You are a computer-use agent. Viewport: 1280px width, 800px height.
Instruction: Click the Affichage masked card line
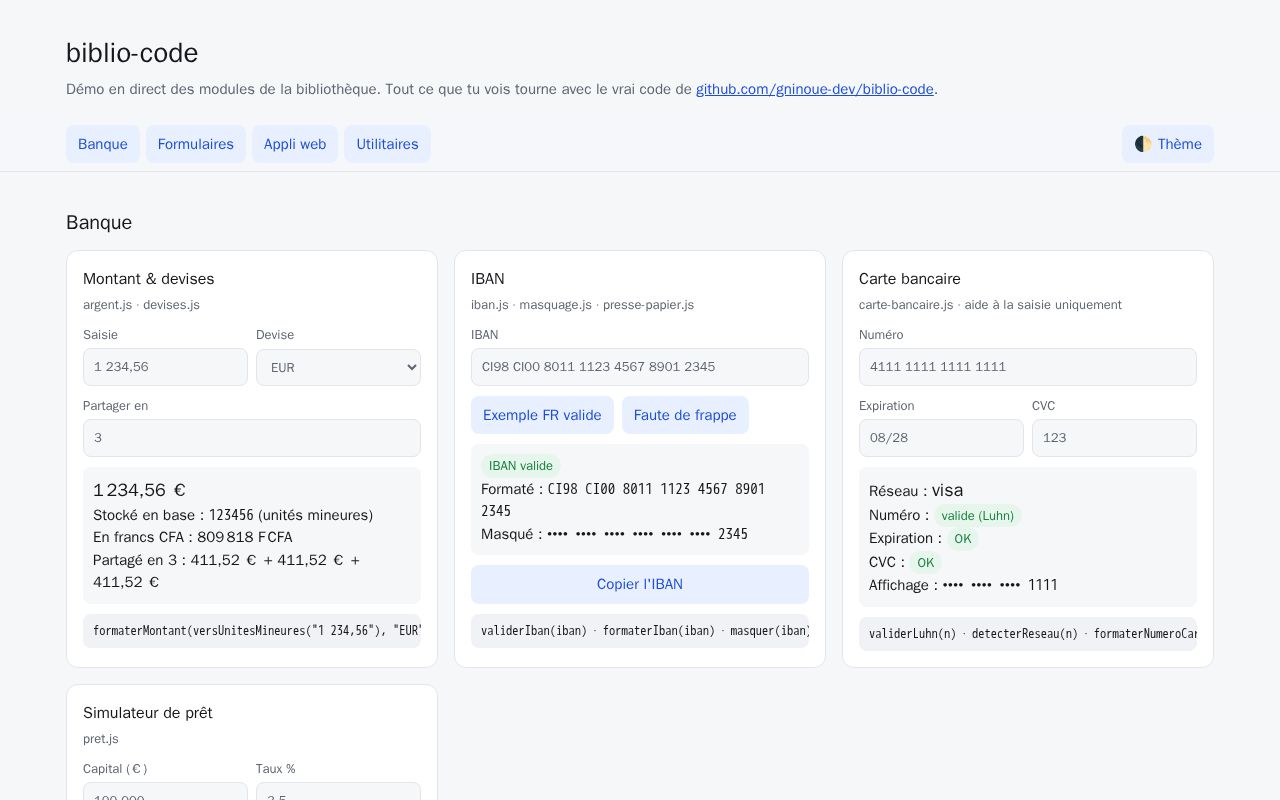click(x=964, y=585)
